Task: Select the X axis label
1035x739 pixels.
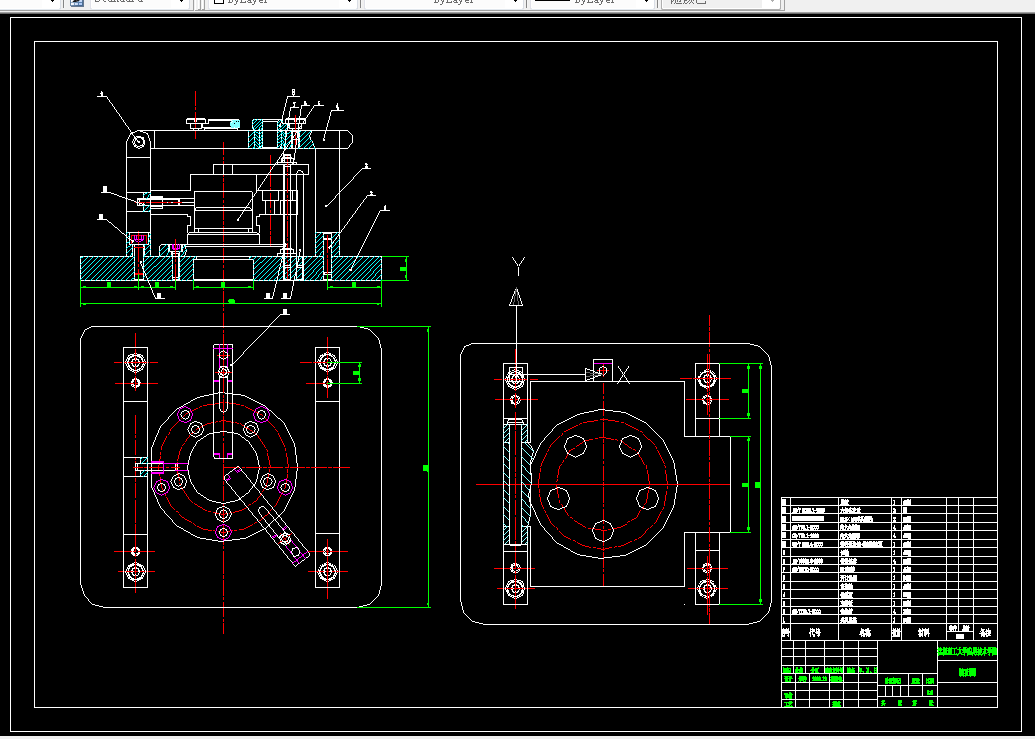Action: [623, 375]
